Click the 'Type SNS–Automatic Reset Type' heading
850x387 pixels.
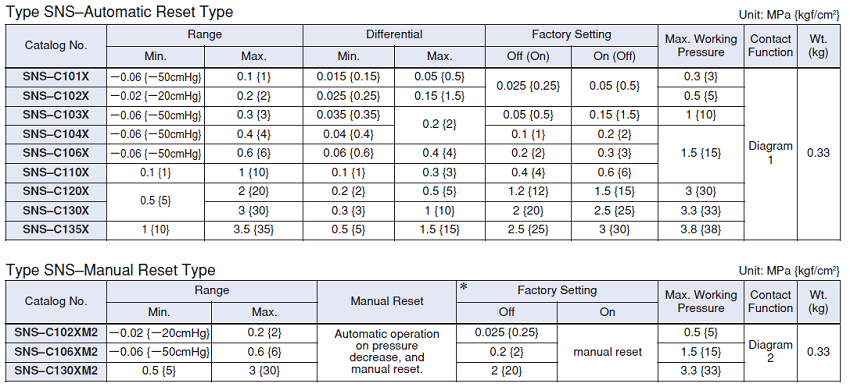coord(119,11)
